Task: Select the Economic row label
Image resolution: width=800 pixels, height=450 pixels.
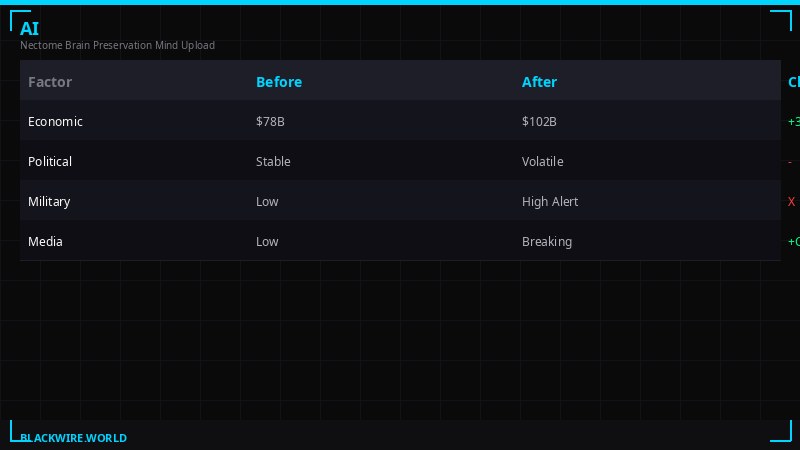Action: coord(56,121)
